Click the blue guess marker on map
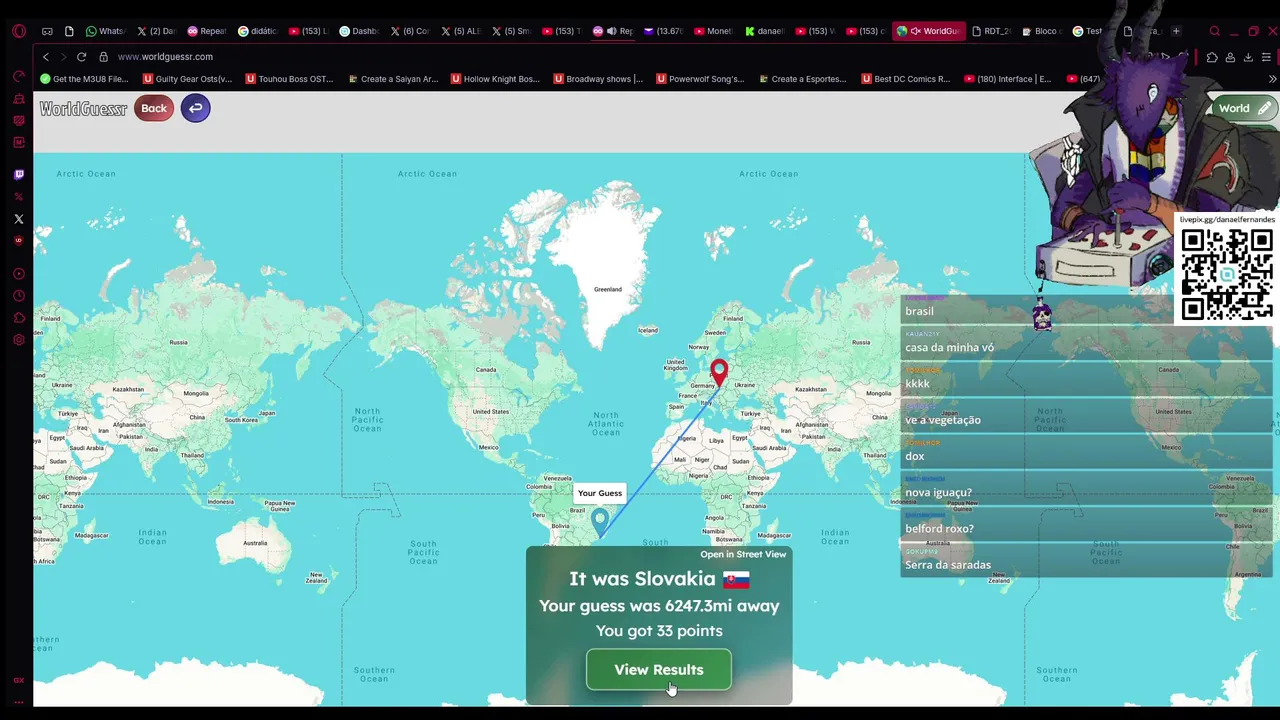Viewport: 1280px width, 720px height. (x=600, y=520)
